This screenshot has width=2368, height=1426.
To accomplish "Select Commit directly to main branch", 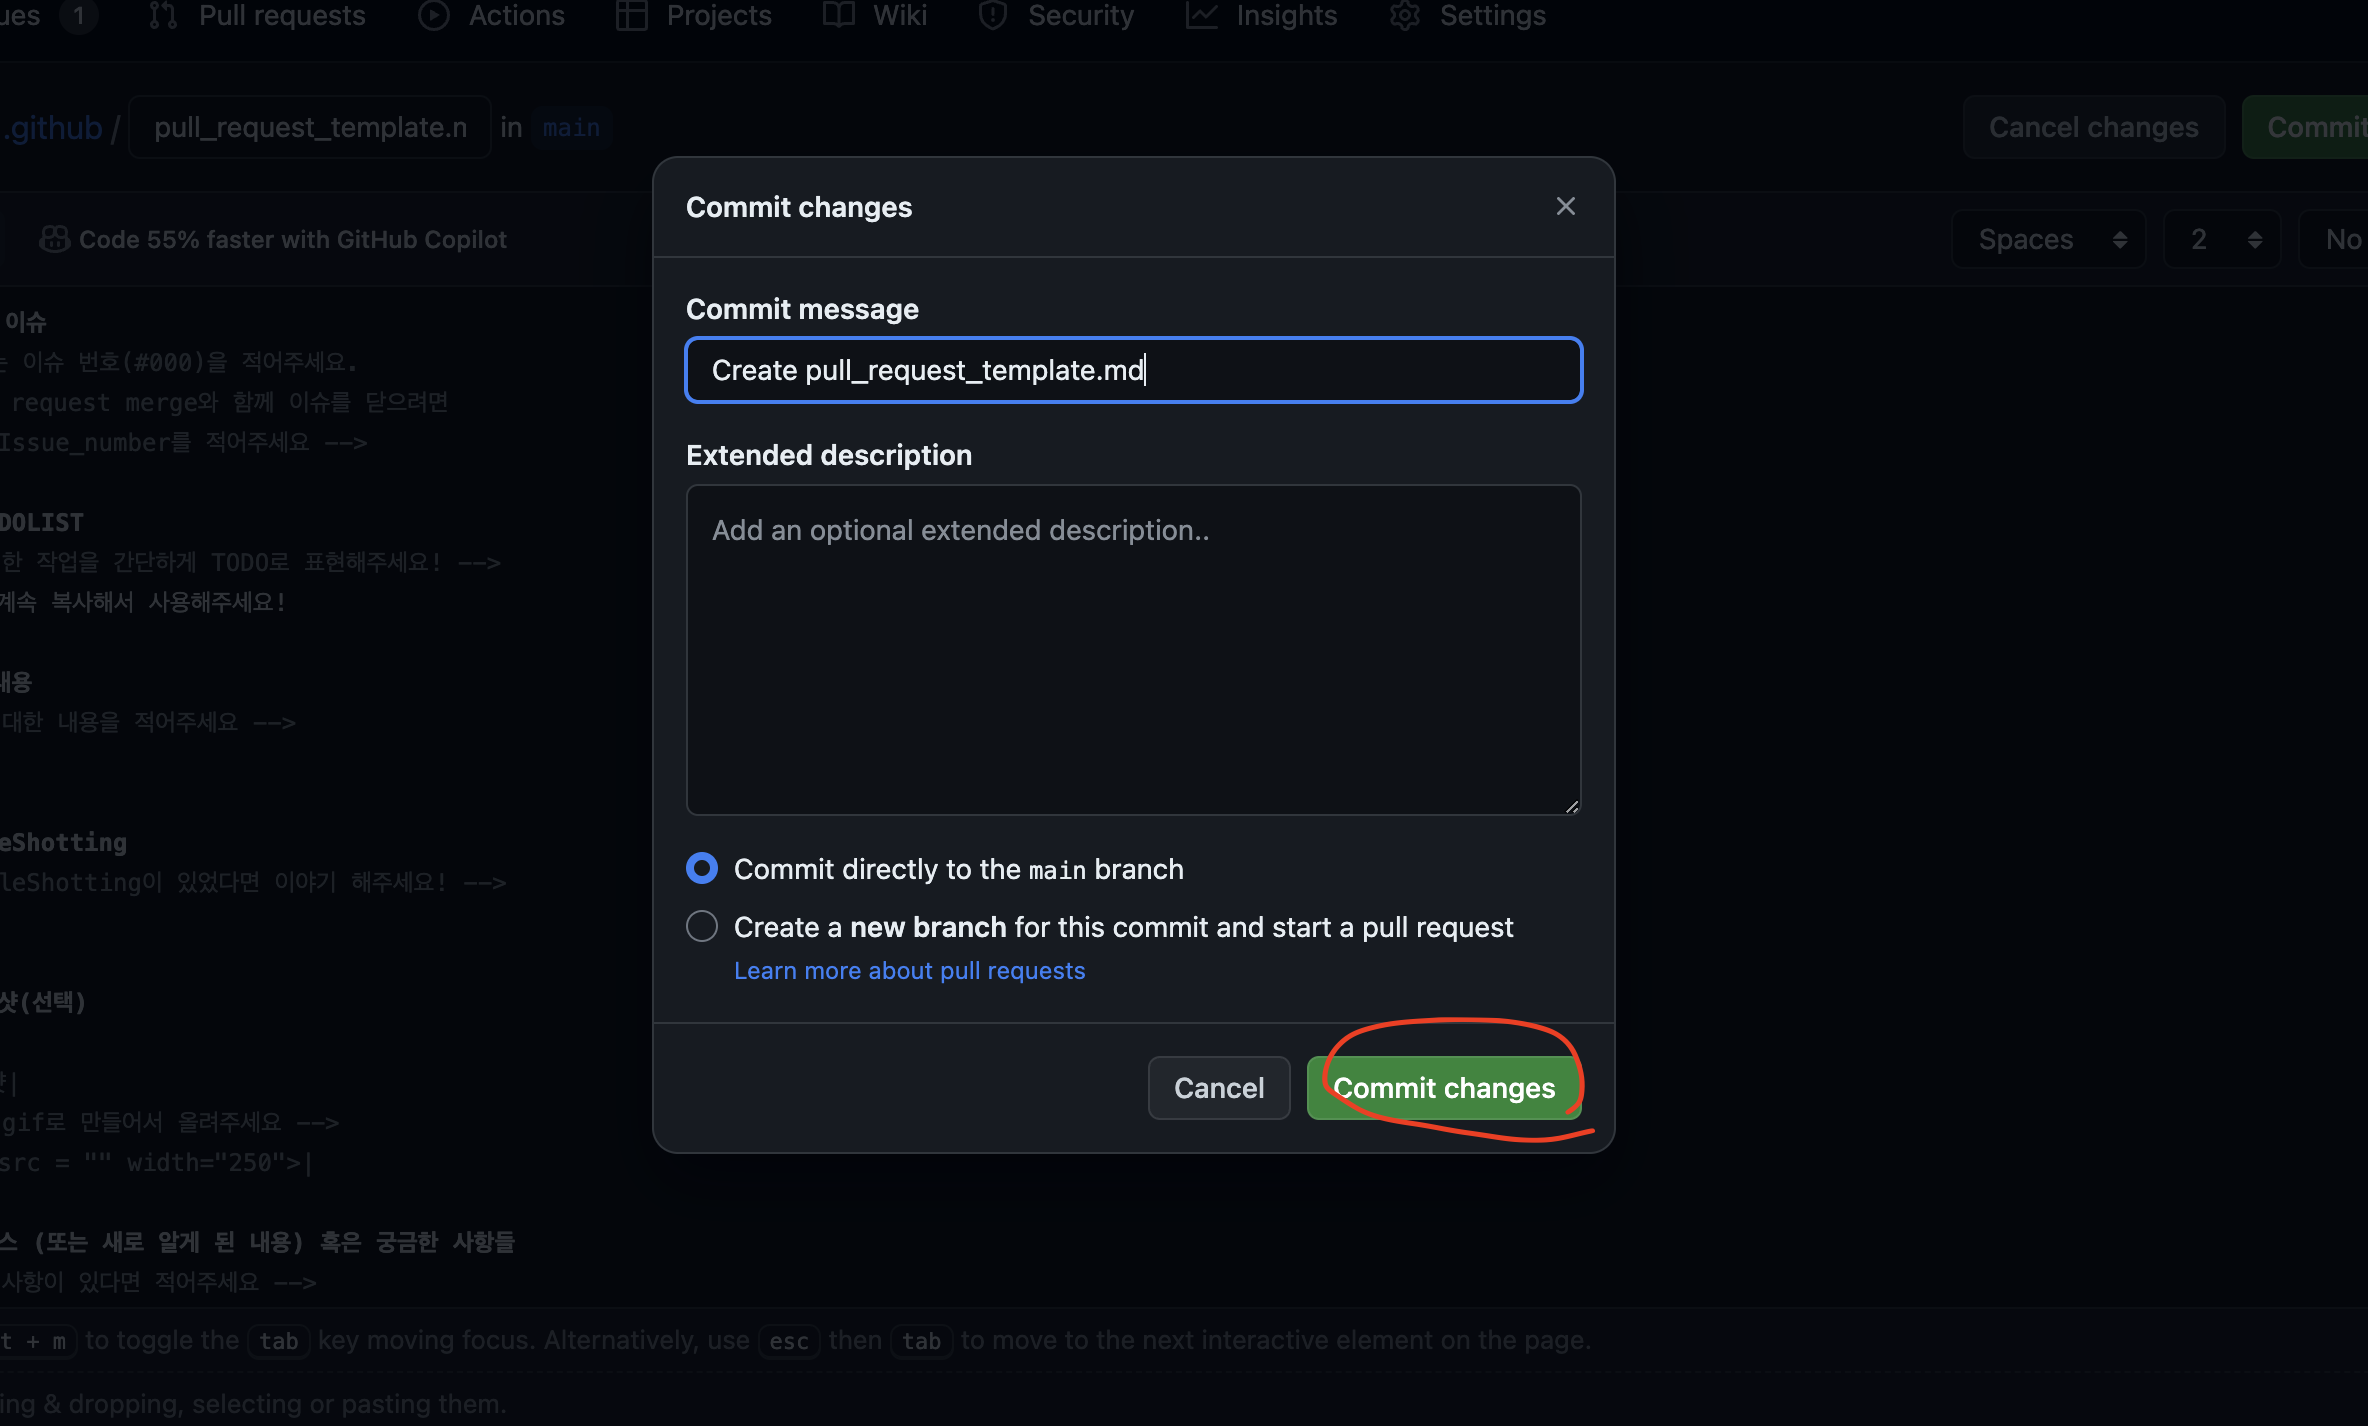I will pos(702,868).
